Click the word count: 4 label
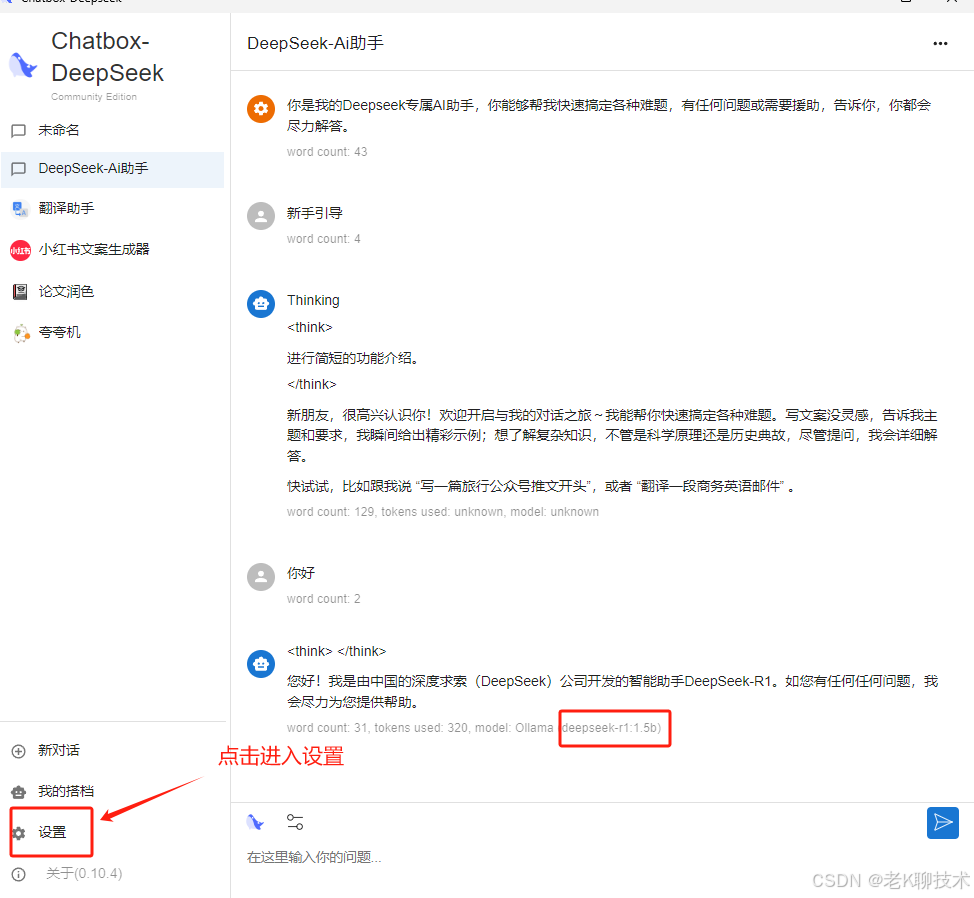The width and height of the screenshot is (974, 898). point(323,239)
